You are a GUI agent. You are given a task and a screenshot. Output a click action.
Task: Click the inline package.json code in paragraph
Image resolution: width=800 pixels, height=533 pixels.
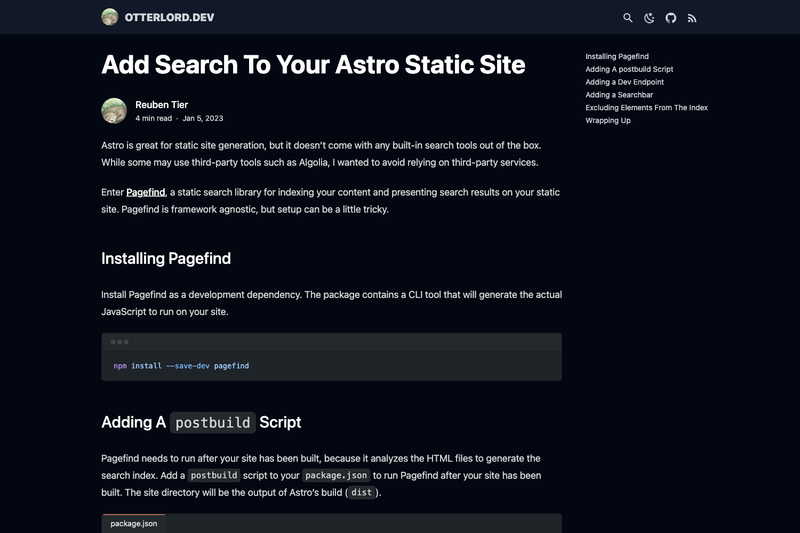click(336, 475)
